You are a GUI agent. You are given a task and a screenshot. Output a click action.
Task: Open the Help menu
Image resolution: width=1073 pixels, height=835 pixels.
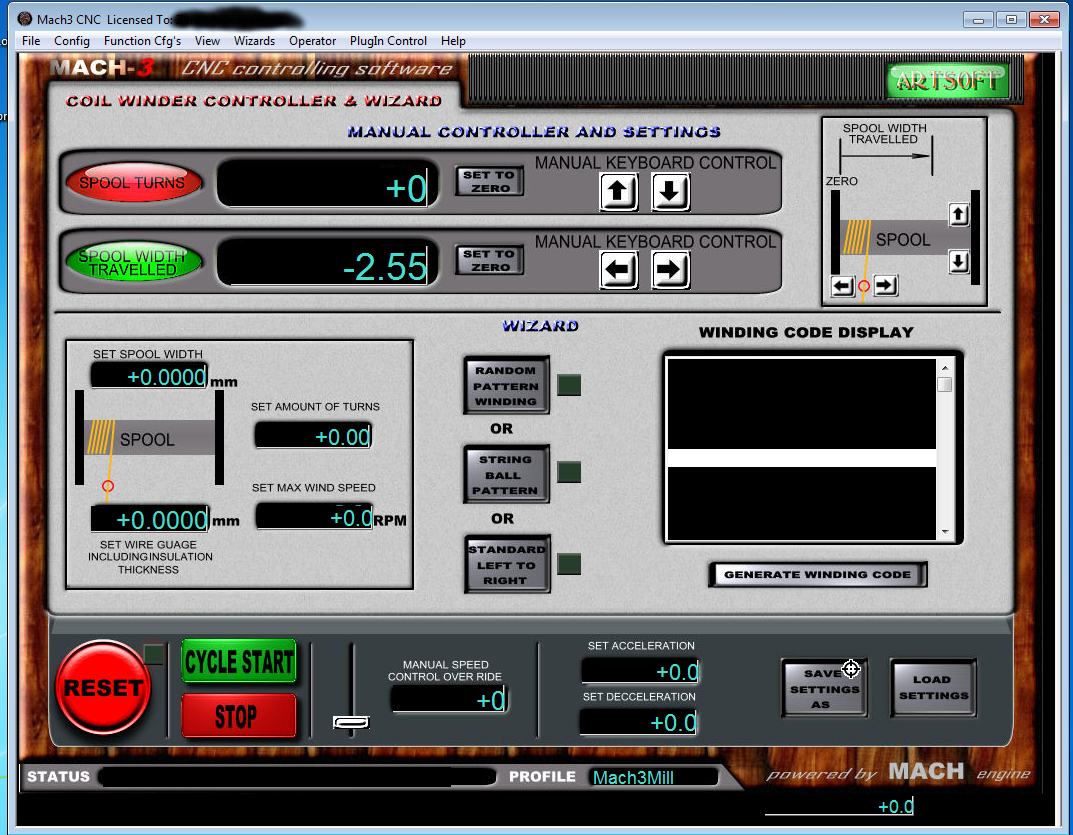tap(453, 41)
